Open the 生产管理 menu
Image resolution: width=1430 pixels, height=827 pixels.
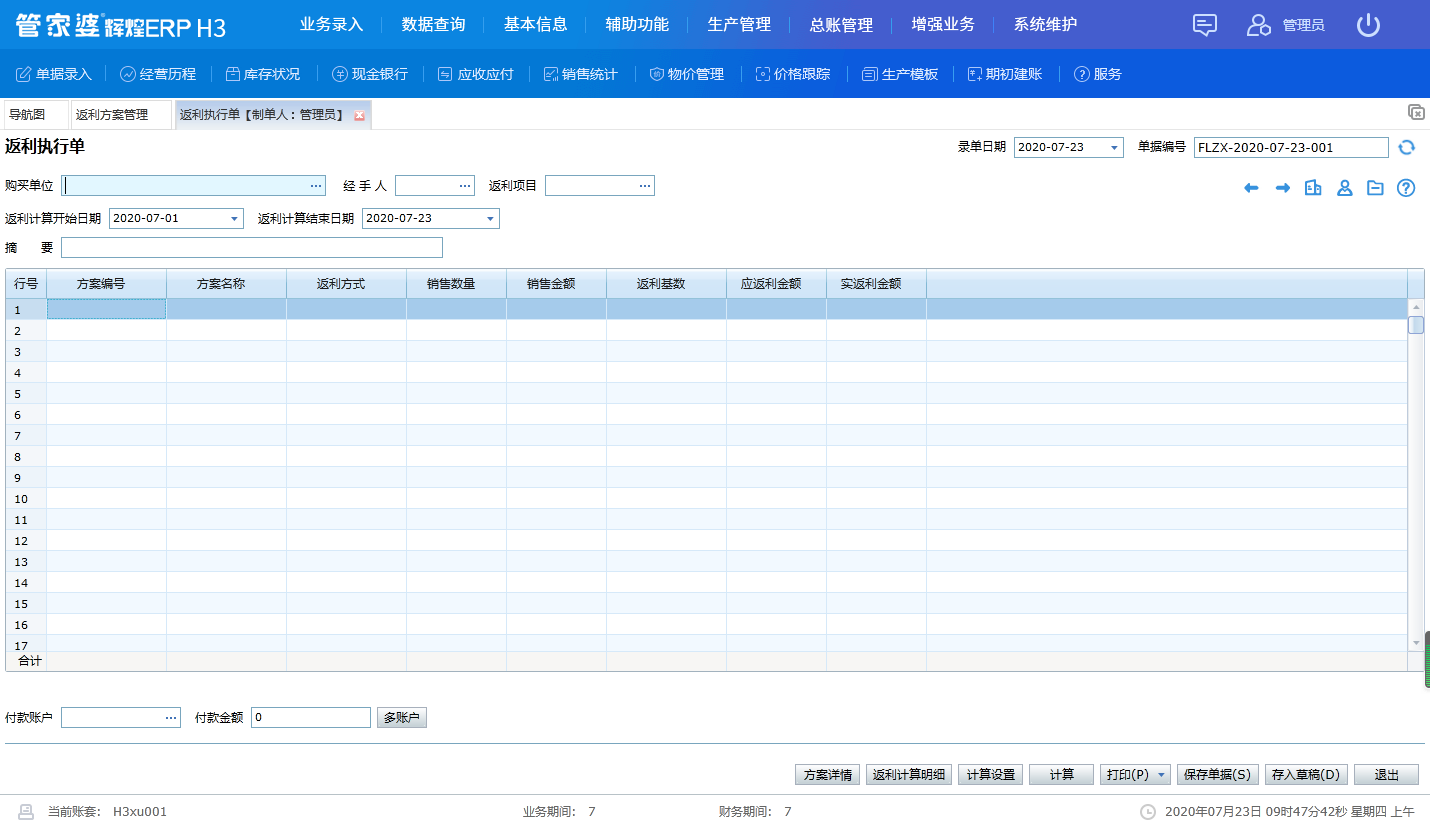coord(739,25)
